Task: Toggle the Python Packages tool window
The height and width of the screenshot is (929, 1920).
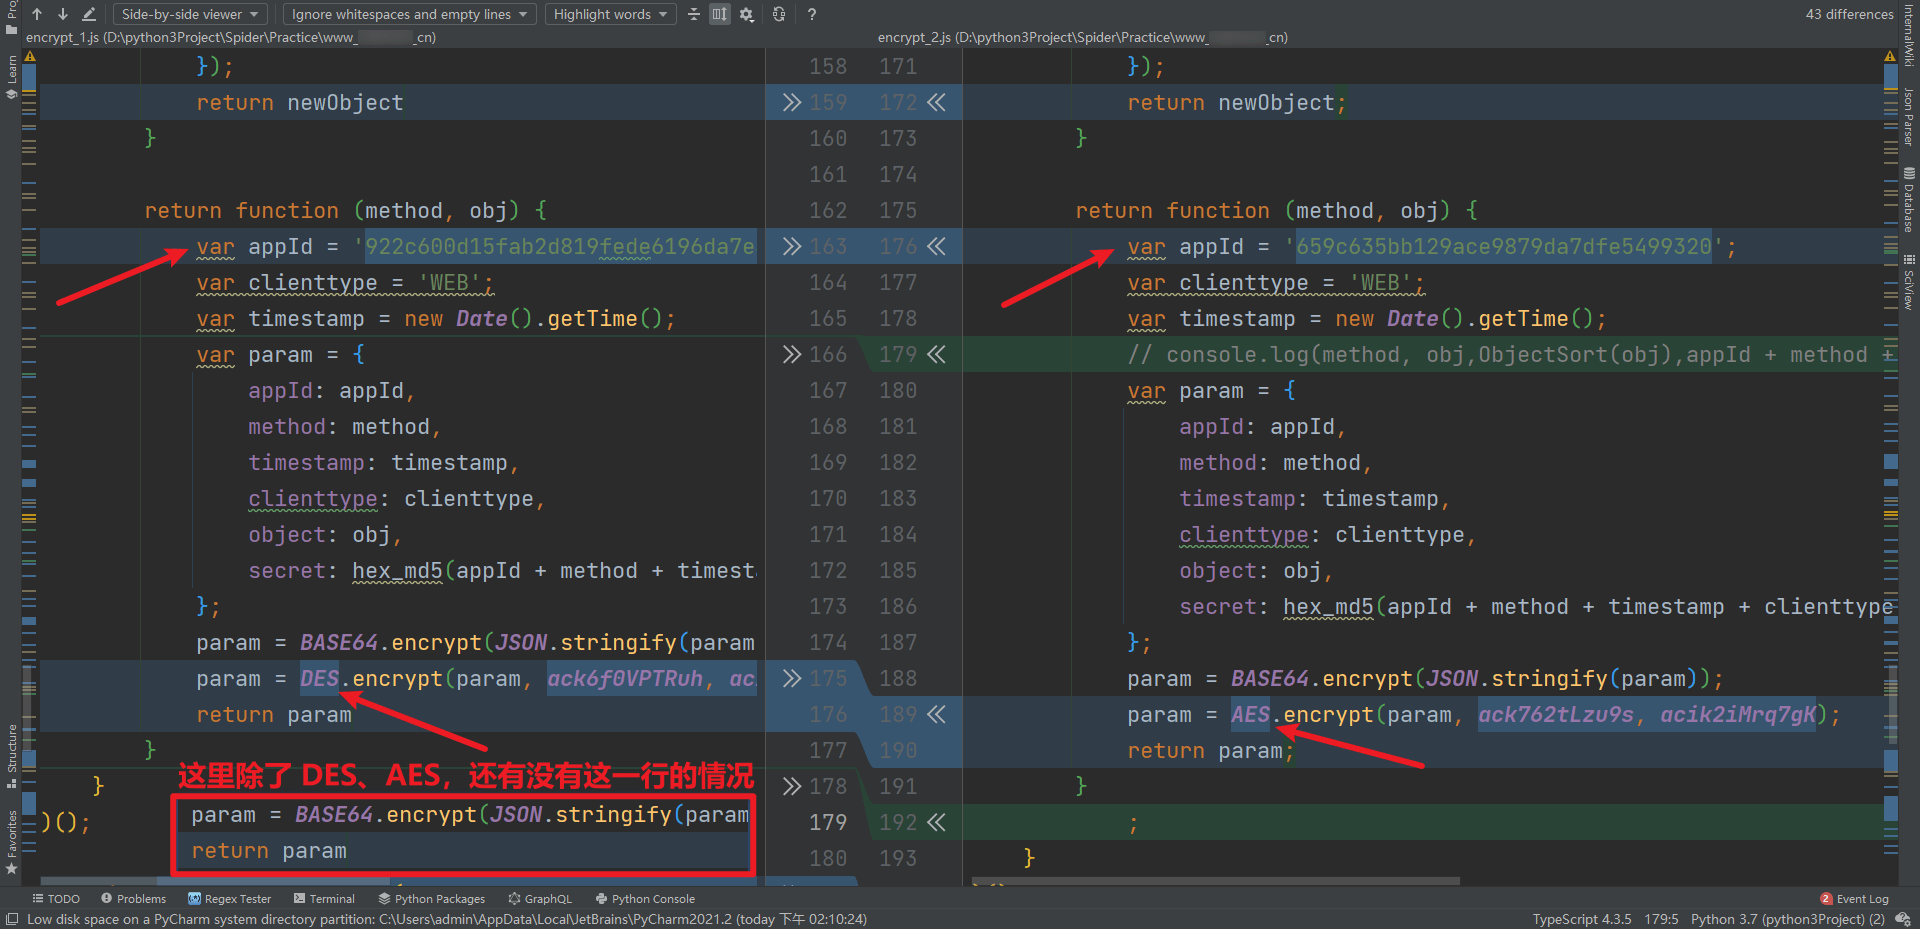Action: 432,899
